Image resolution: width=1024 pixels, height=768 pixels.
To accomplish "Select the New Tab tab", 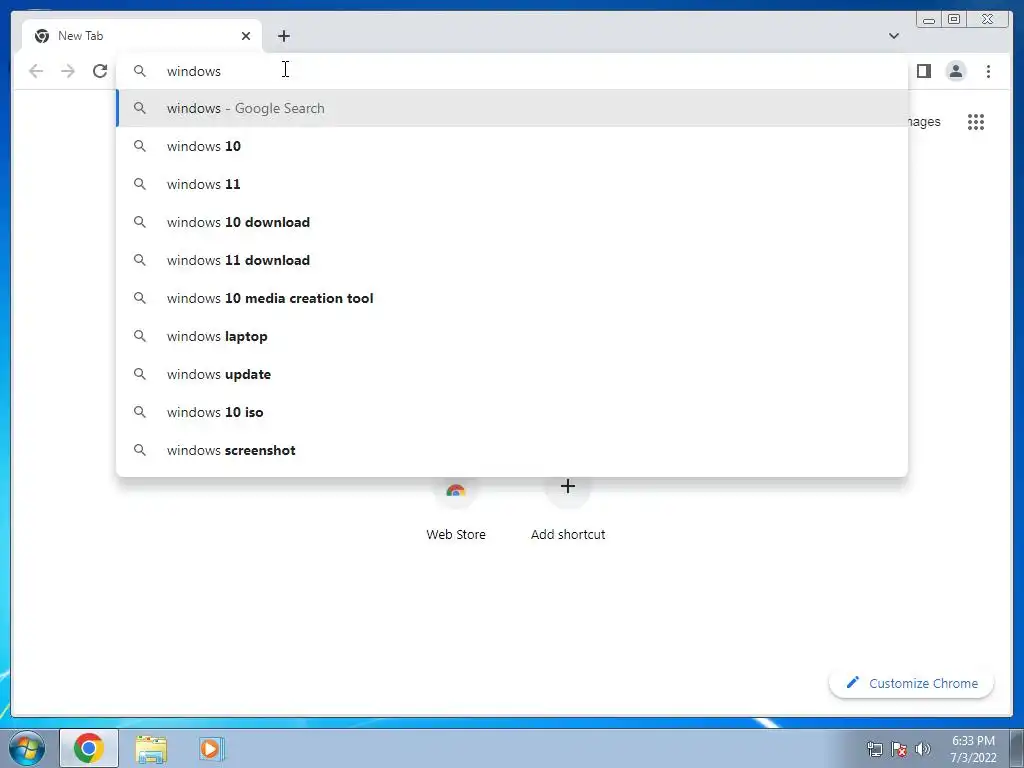I will (142, 36).
